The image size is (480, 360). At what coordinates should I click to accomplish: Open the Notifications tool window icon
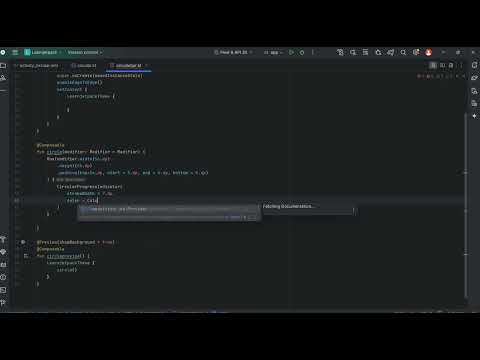pyautogui.click(x=474, y=65)
